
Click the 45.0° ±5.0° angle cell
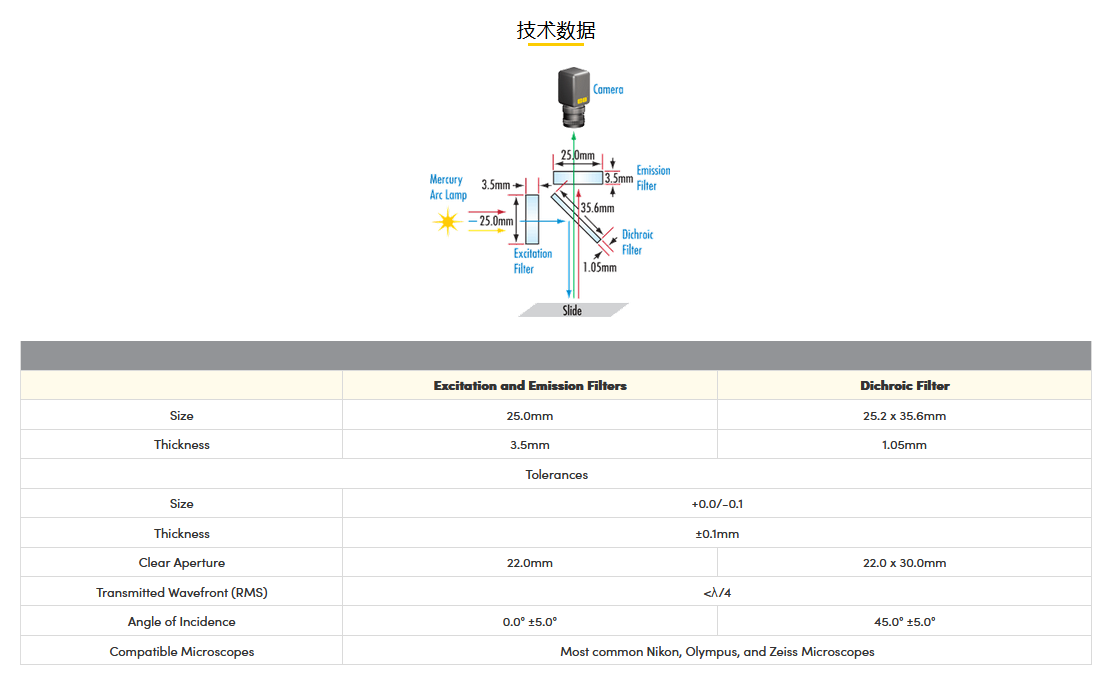904,622
